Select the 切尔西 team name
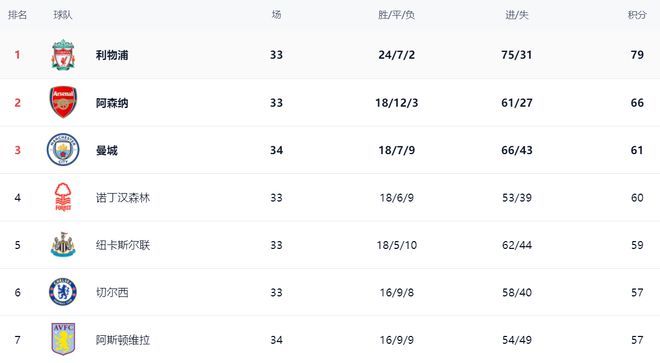The image size is (660, 363). (112, 292)
